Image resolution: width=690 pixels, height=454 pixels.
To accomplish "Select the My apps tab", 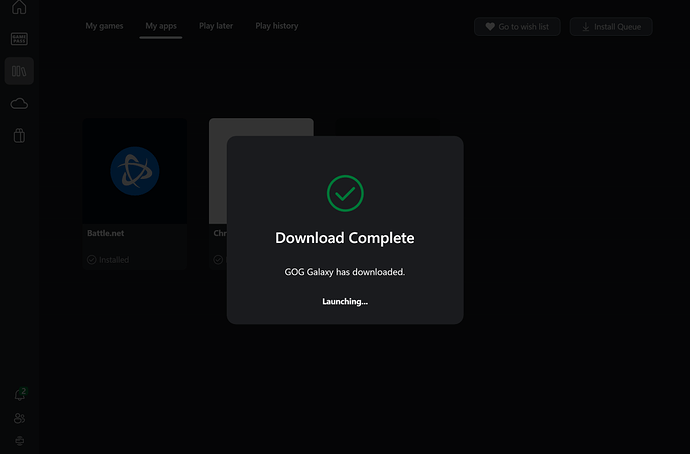I will coord(160,26).
